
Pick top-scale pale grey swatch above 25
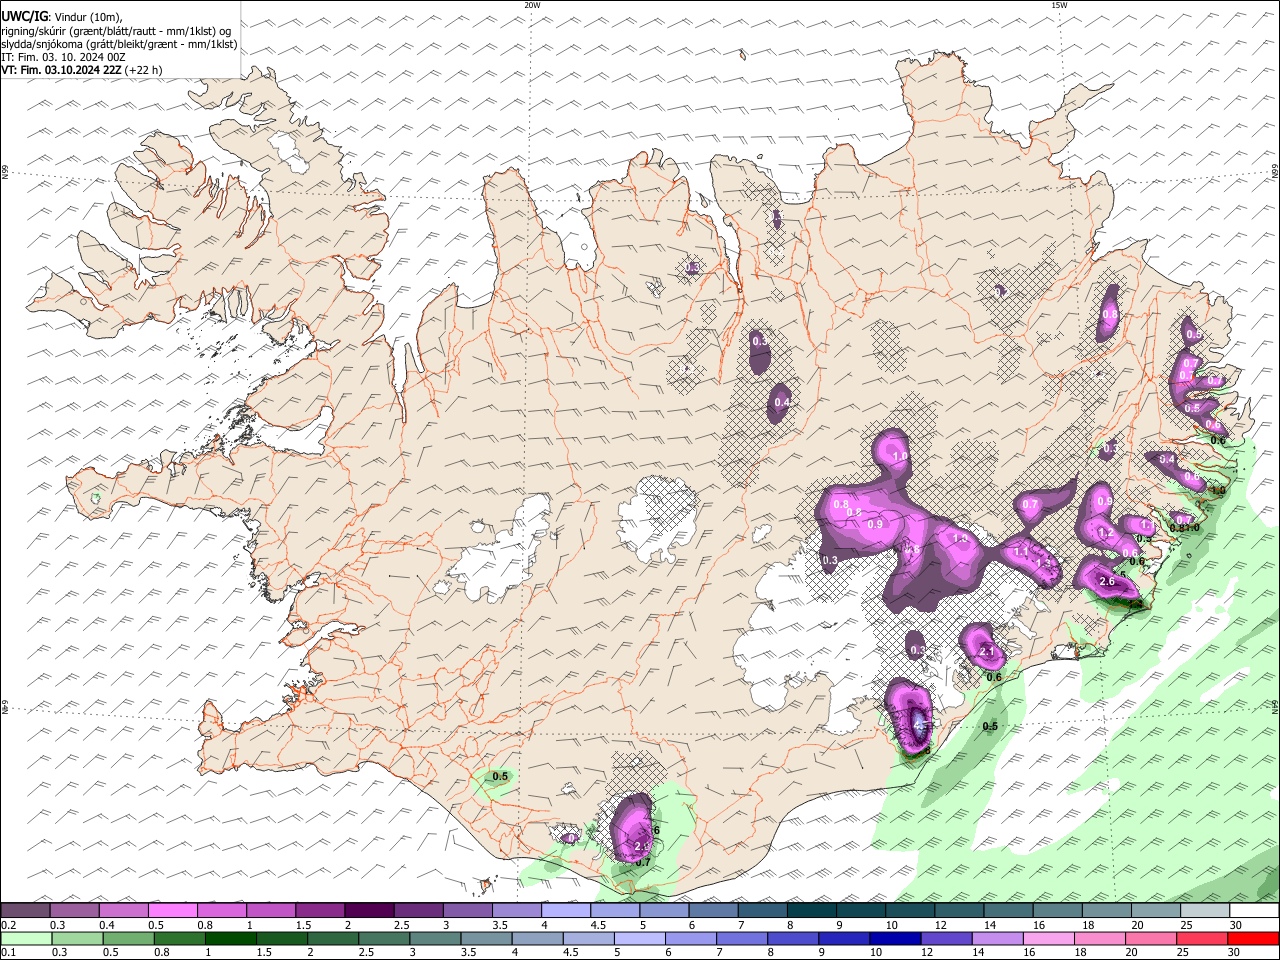click(x=1206, y=910)
